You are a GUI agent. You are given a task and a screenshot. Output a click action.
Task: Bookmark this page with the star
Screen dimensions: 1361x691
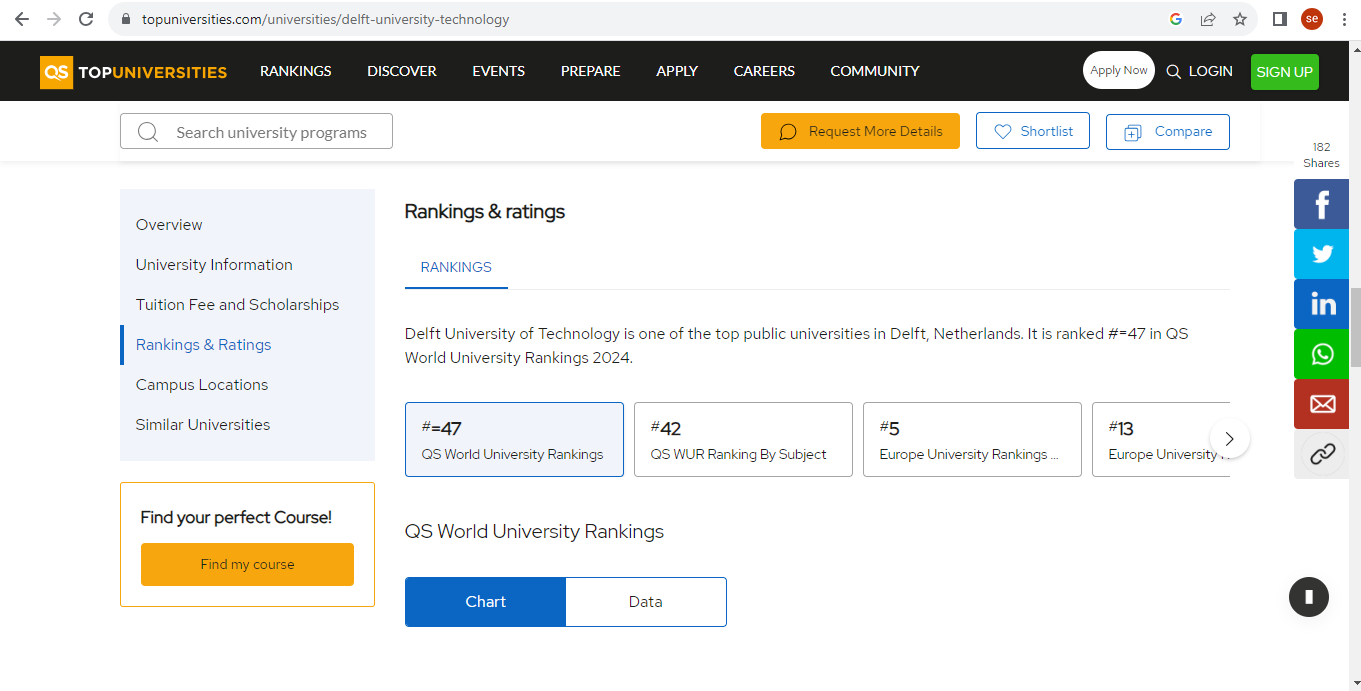[1240, 19]
